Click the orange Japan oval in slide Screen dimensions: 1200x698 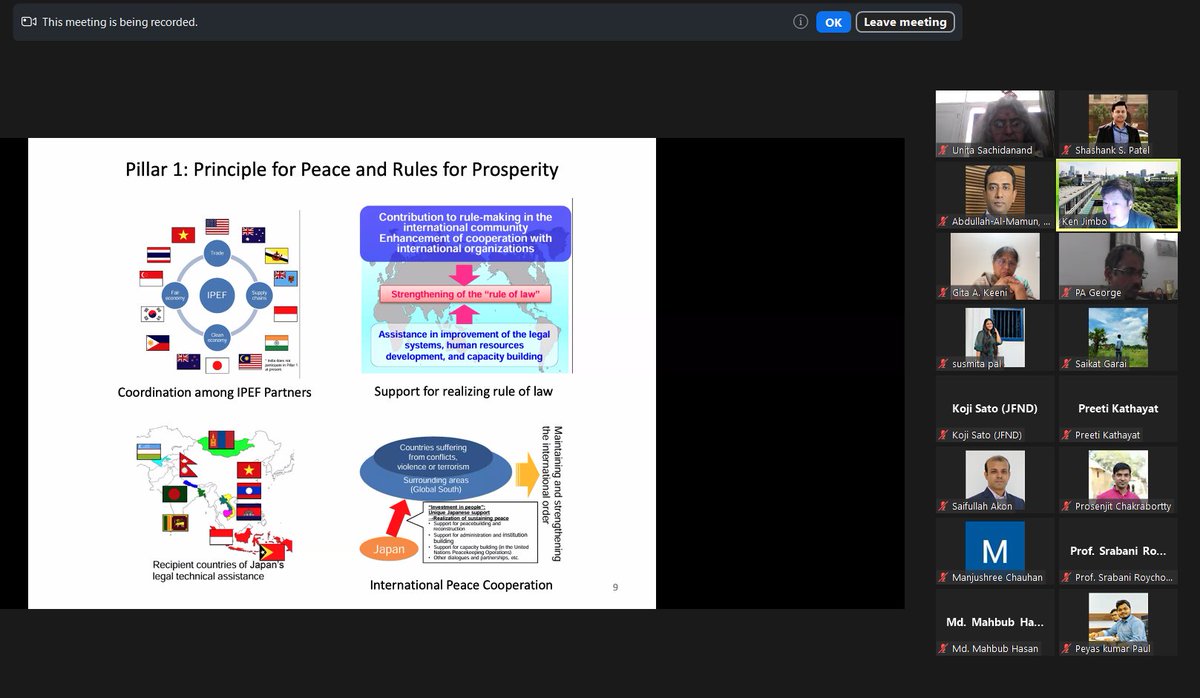point(389,549)
